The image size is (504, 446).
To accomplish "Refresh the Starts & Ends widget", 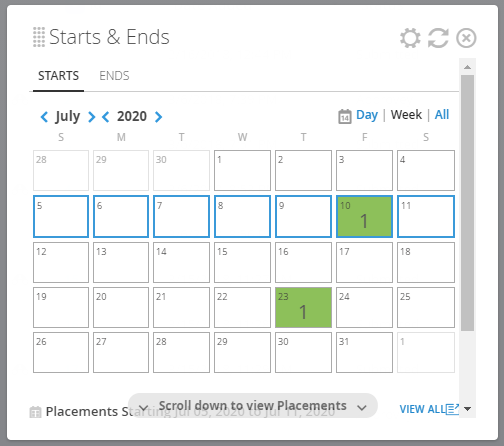I will tap(438, 38).
